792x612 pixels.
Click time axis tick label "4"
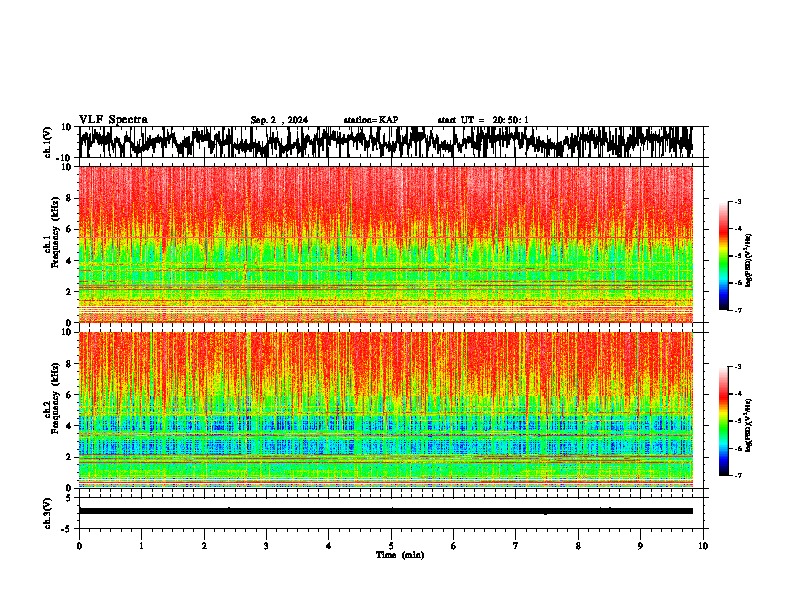(329, 546)
